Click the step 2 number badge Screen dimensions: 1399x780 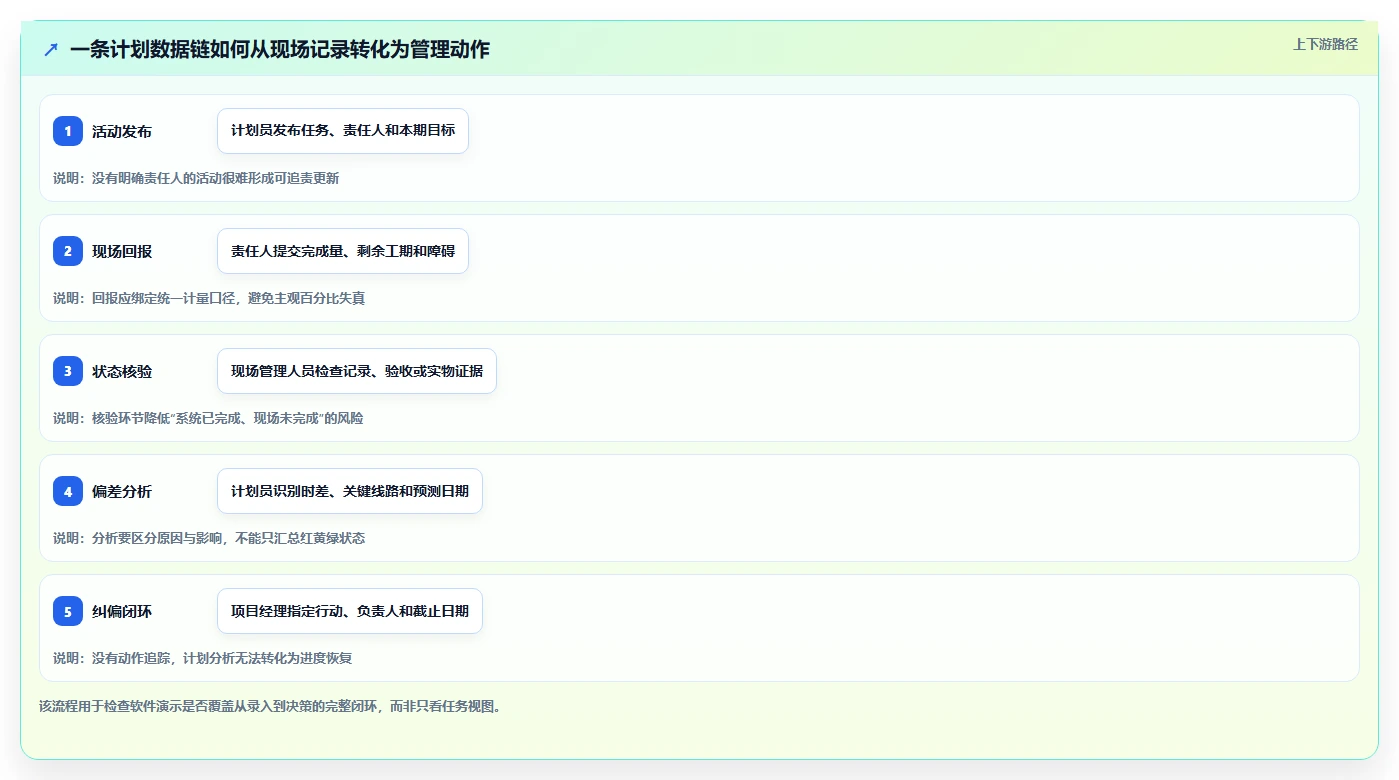(68, 251)
